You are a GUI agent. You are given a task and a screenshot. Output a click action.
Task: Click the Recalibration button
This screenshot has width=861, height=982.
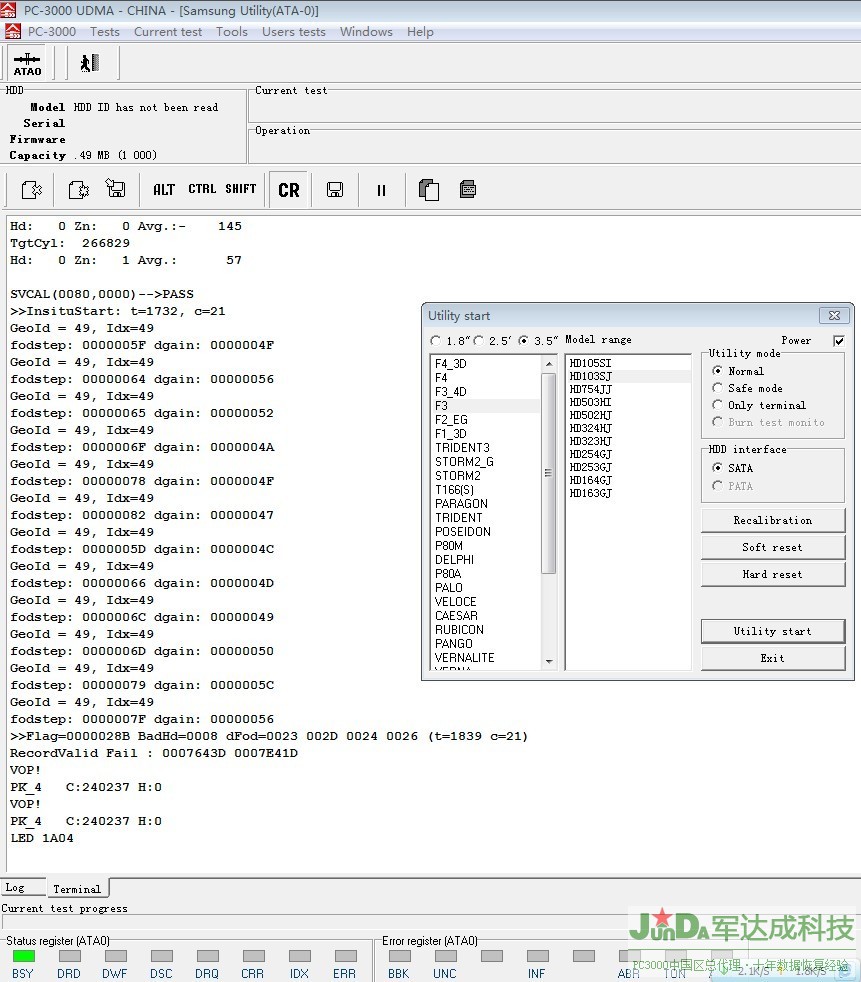click(x=773, y=520)
